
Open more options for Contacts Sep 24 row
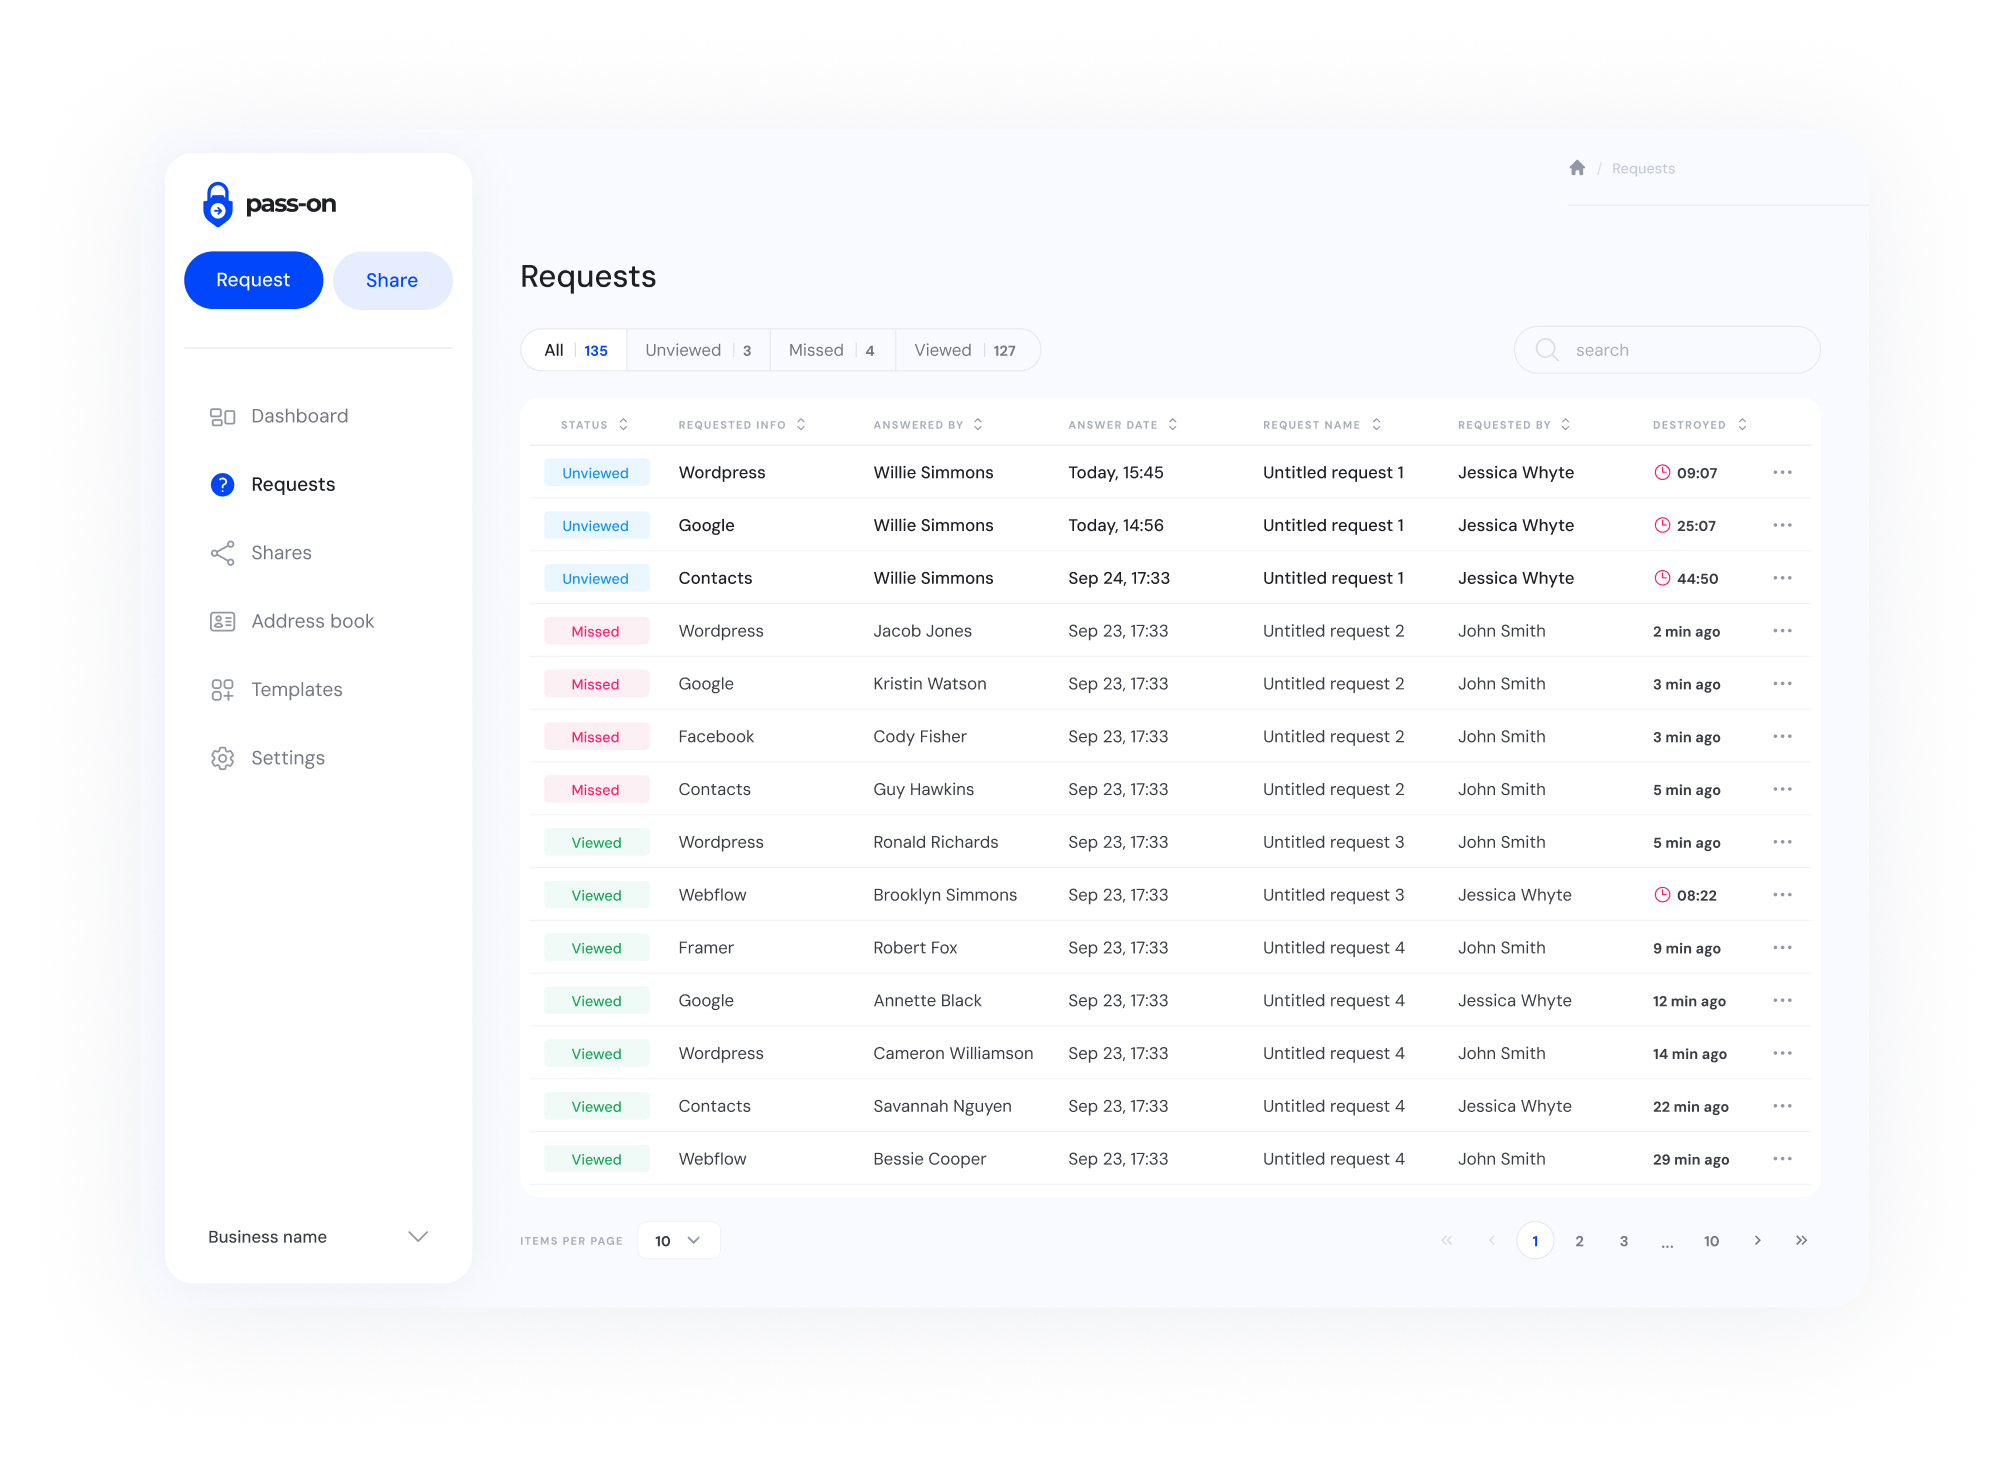pos(1782,578)
